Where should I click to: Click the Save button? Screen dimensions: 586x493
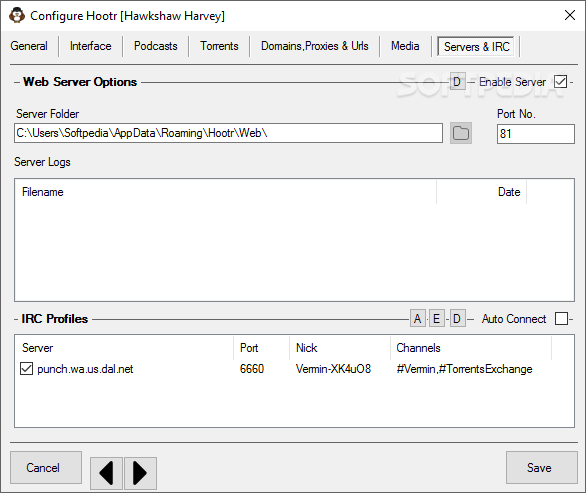(x=542, y=468)
